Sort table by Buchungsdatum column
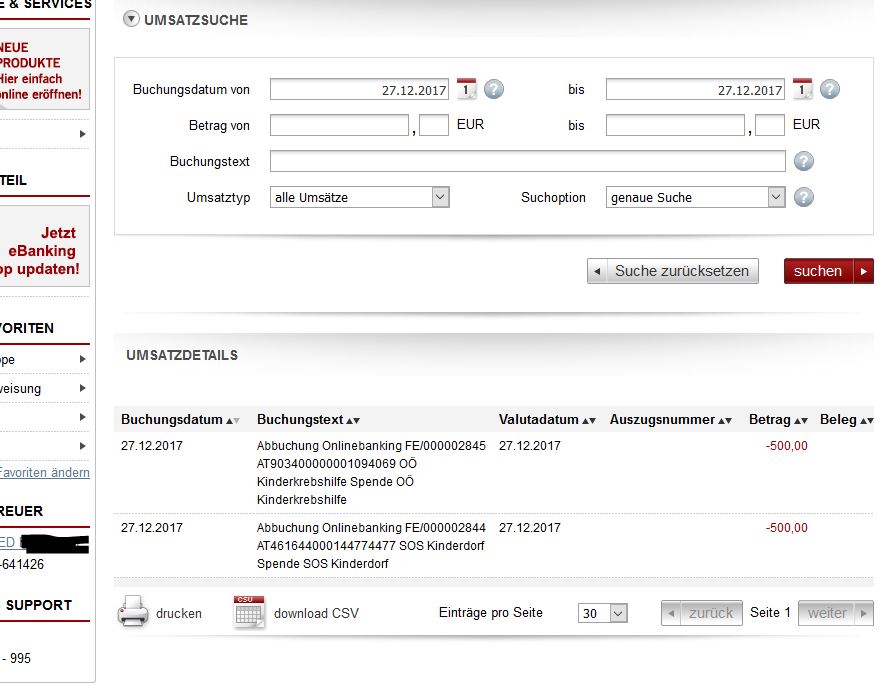 (180, 420)
